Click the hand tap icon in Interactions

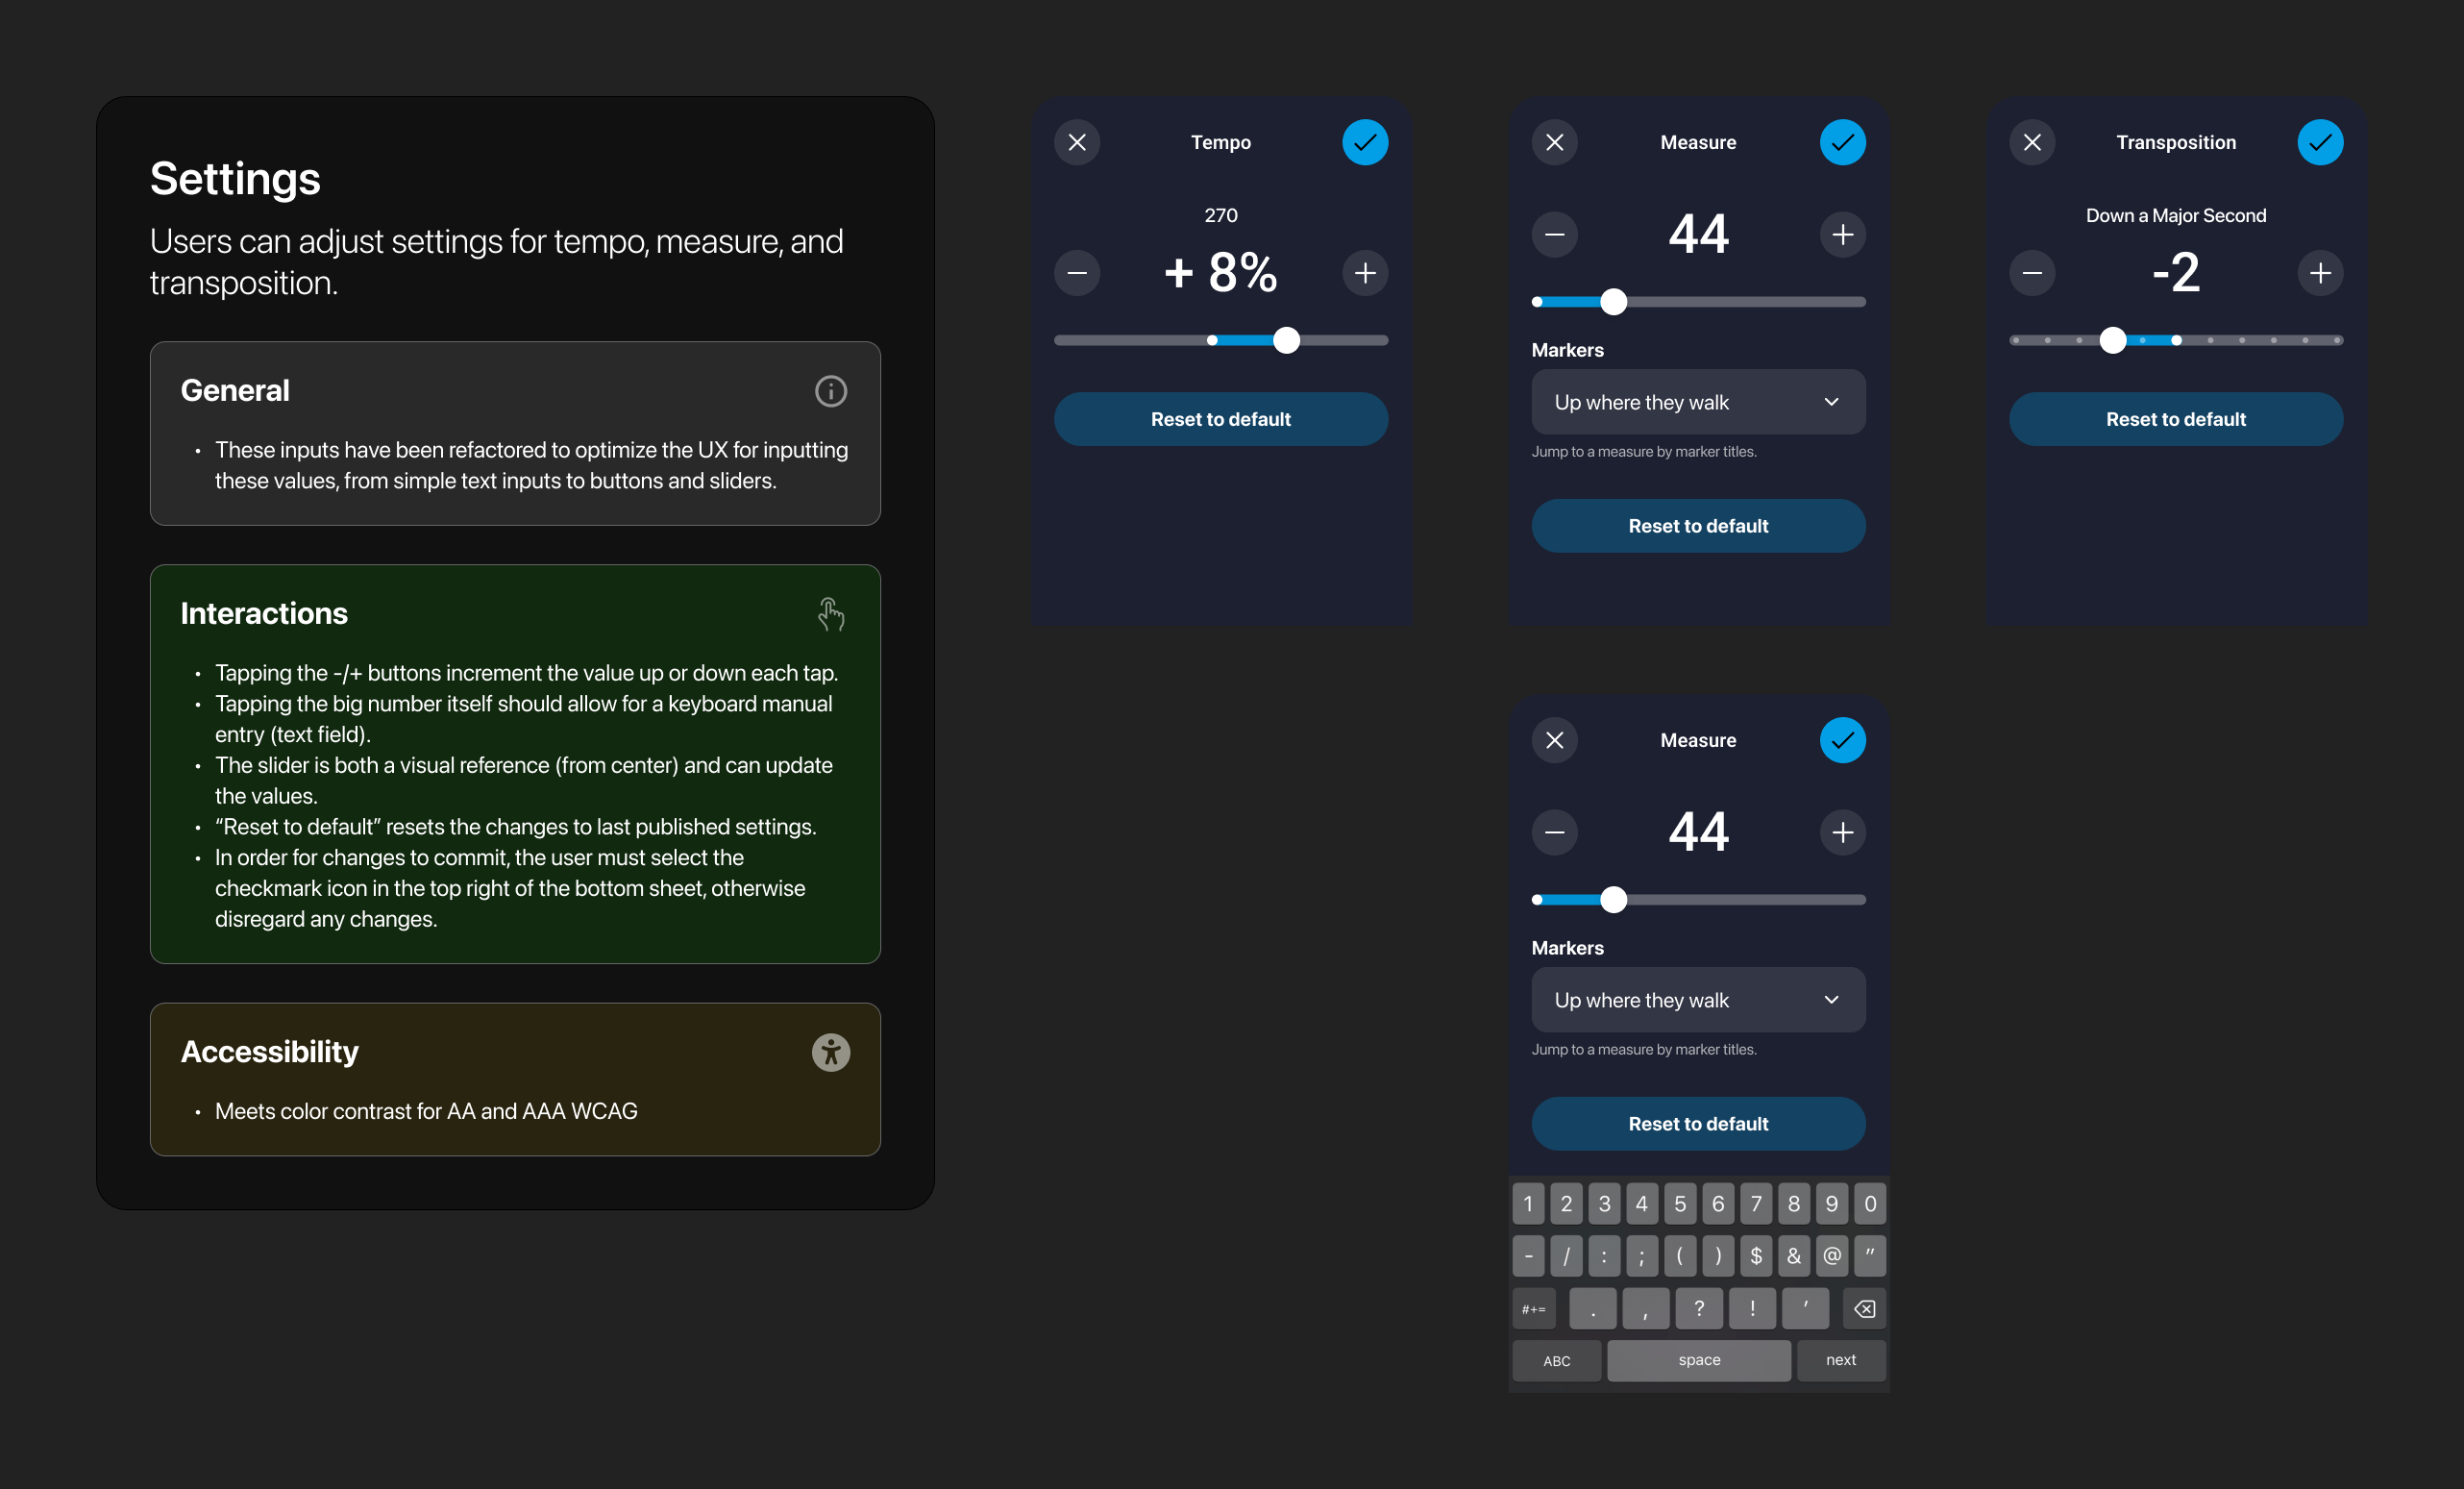(830, 614)
